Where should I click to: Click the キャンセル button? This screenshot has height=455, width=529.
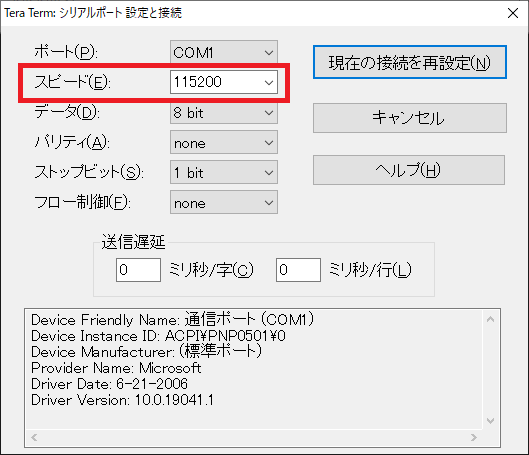pyautogui.click(x=410, y=118)
